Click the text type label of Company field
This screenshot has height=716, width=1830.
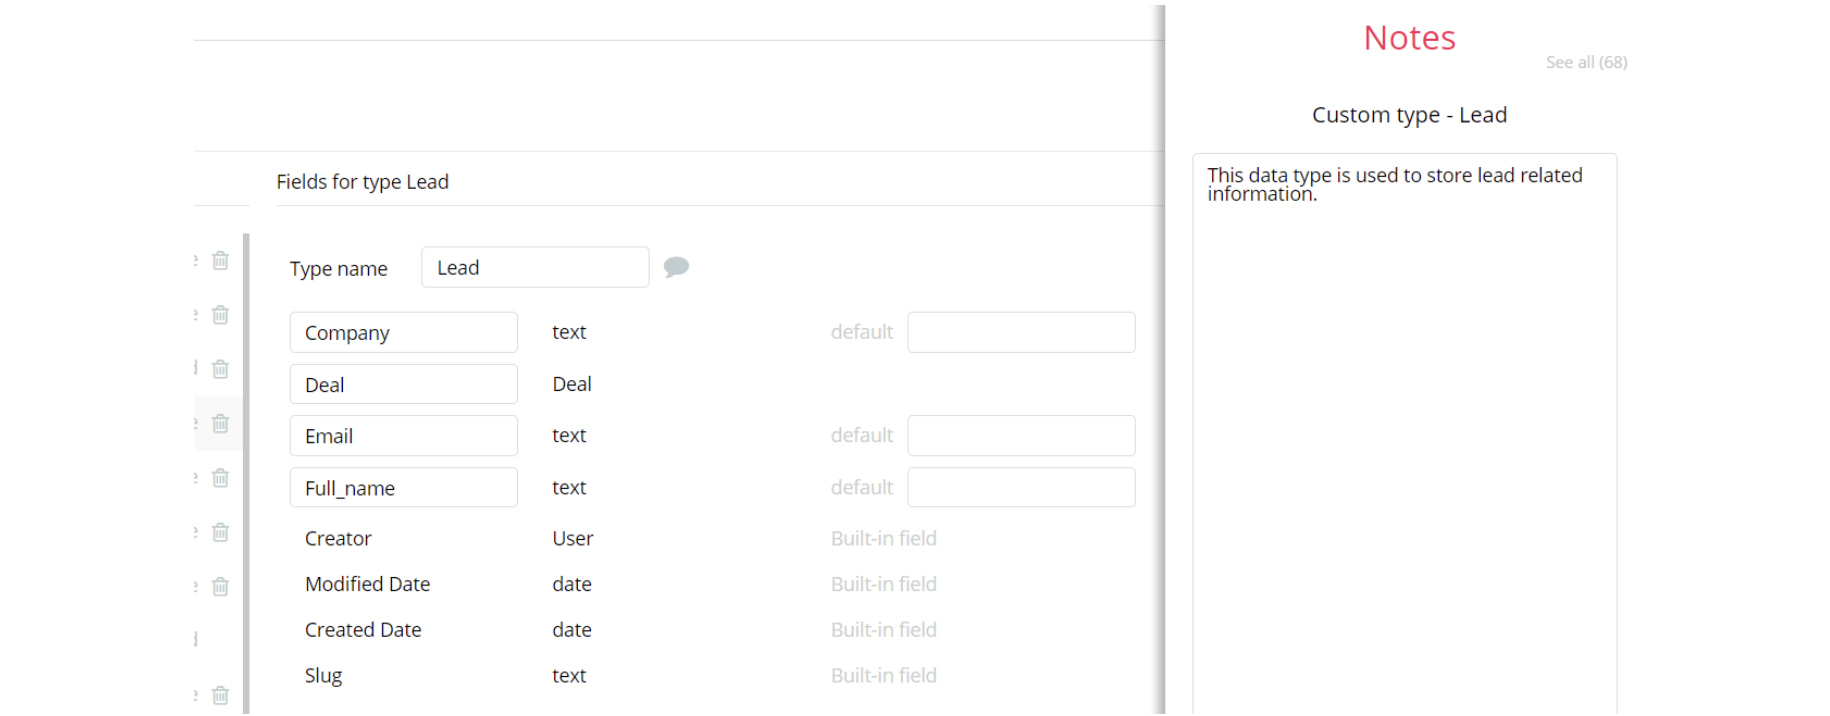tap(569, 332)
